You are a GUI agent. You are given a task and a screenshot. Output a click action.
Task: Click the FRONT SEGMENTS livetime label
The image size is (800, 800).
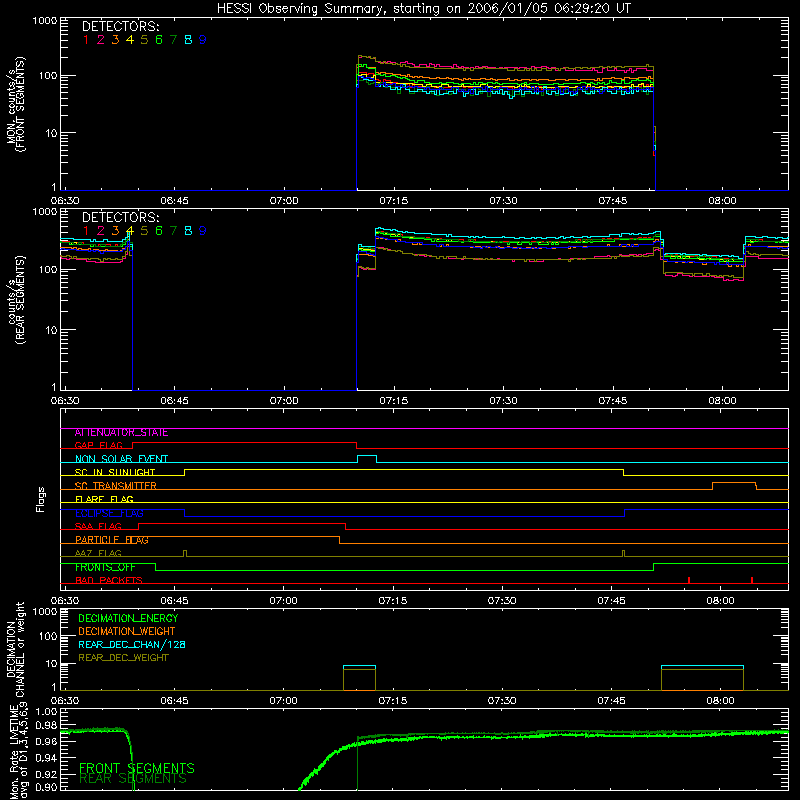(137, 768)
